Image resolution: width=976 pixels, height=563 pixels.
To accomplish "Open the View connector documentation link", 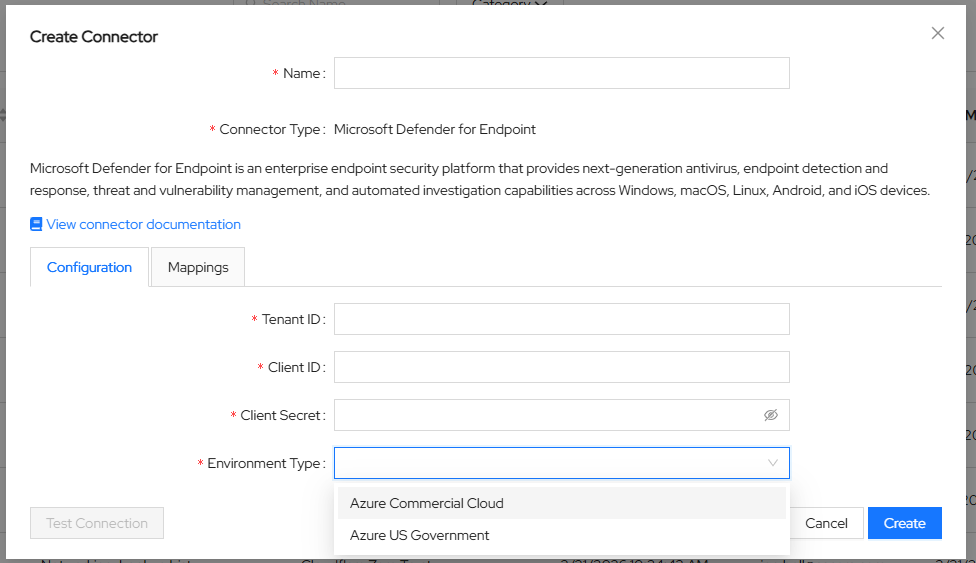I will click(x=143, y=224).
